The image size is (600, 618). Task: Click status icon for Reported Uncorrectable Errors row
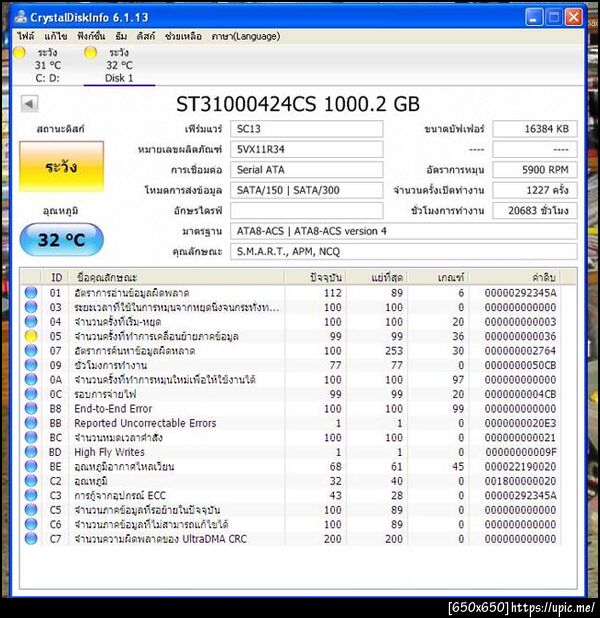31,423
